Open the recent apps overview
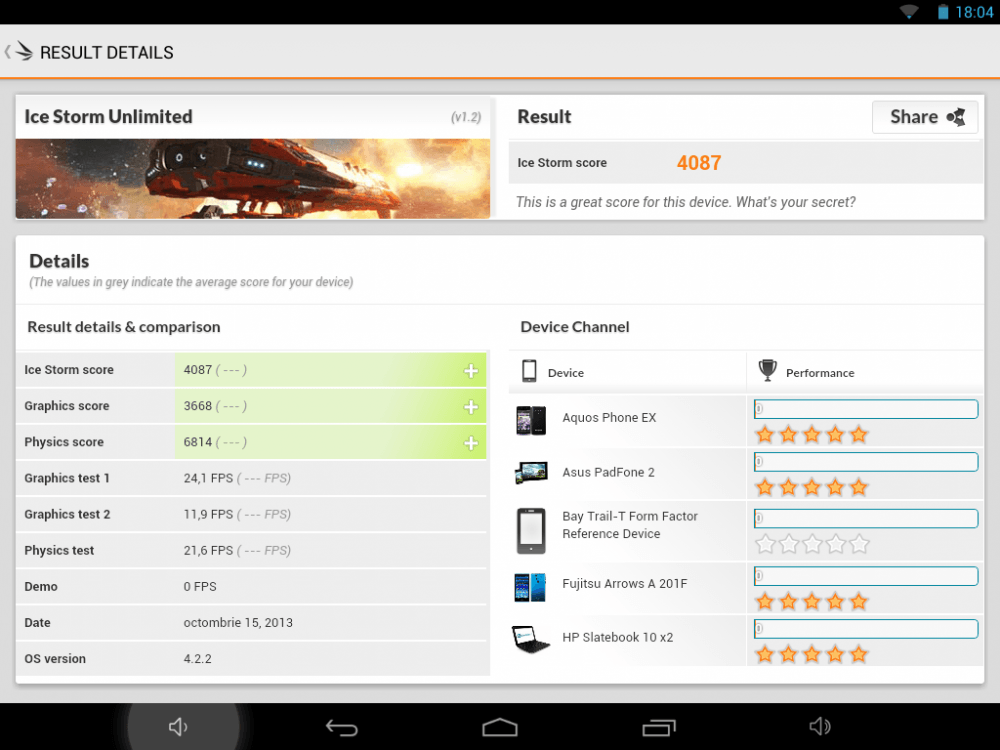This screenshot has height=750, width=1000. point(659,727)
